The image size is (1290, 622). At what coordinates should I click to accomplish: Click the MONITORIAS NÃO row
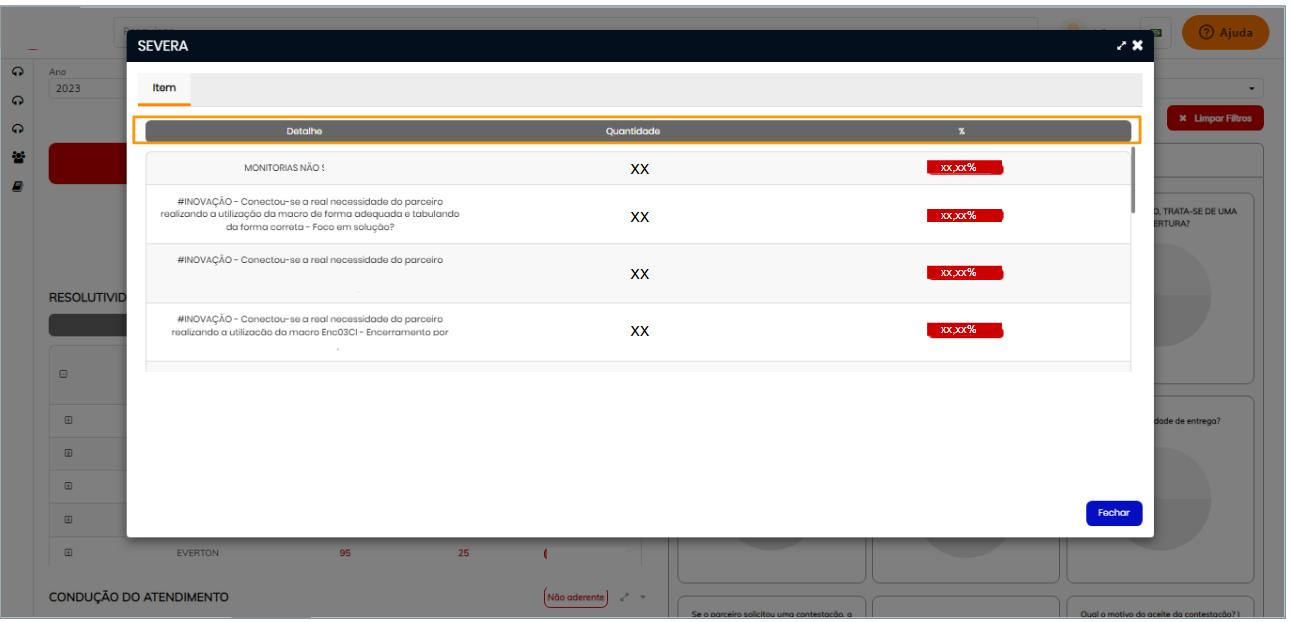[284, 168]
